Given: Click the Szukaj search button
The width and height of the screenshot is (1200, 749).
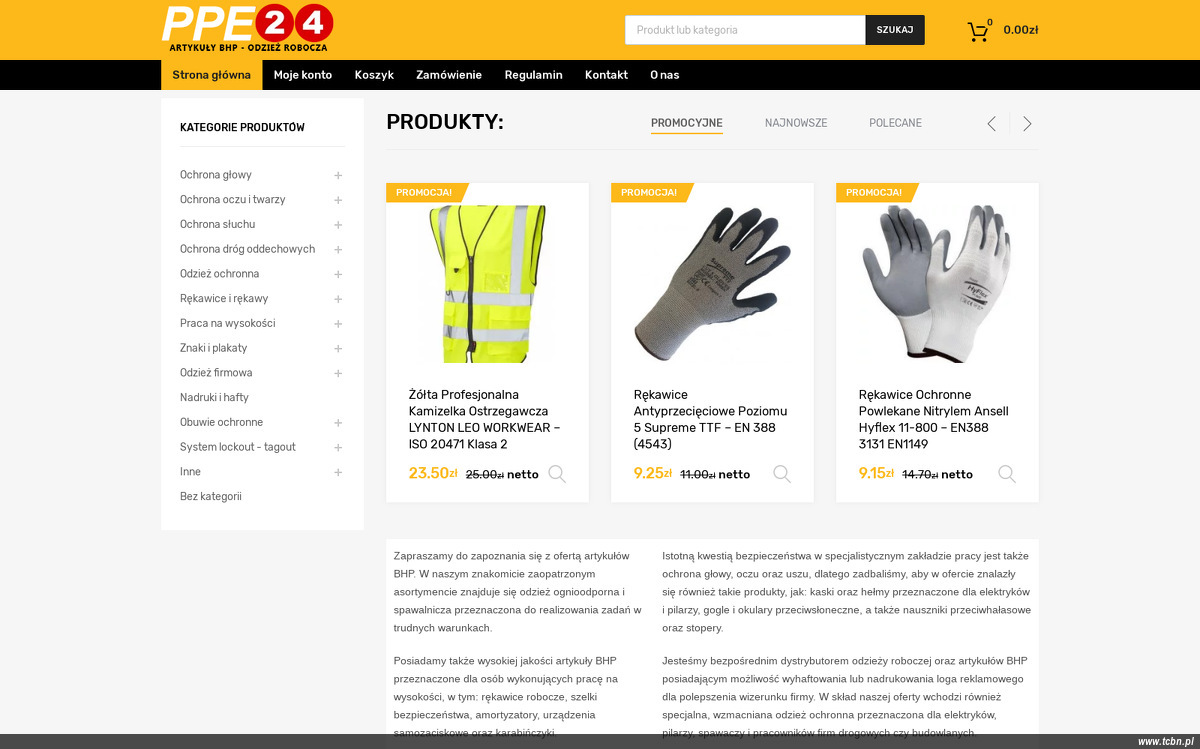Looking at the screenshot, I should pos(895,30).
